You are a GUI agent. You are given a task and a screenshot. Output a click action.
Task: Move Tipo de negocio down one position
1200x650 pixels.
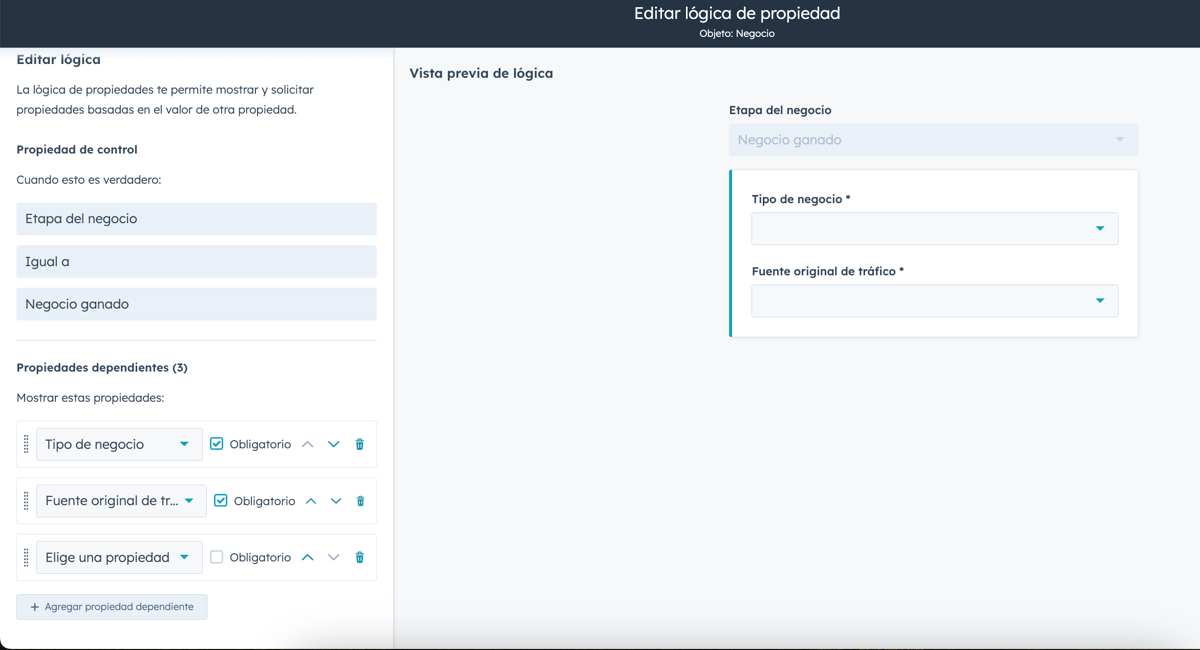click(334, 444)
